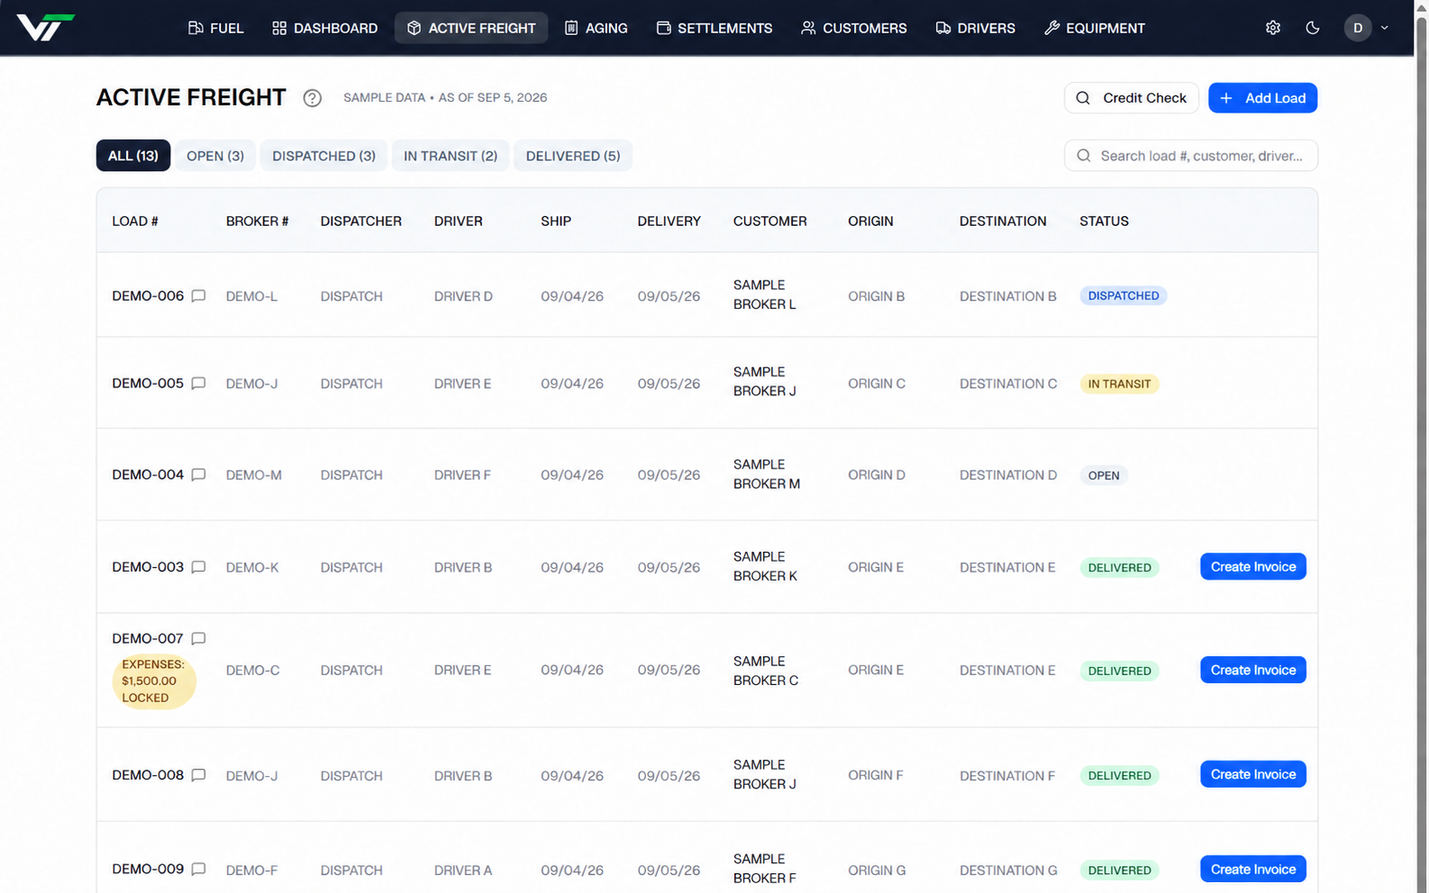Expand the user menu chevron
The height and width of the screenshot is (893, 1429).
(1385, 28)
